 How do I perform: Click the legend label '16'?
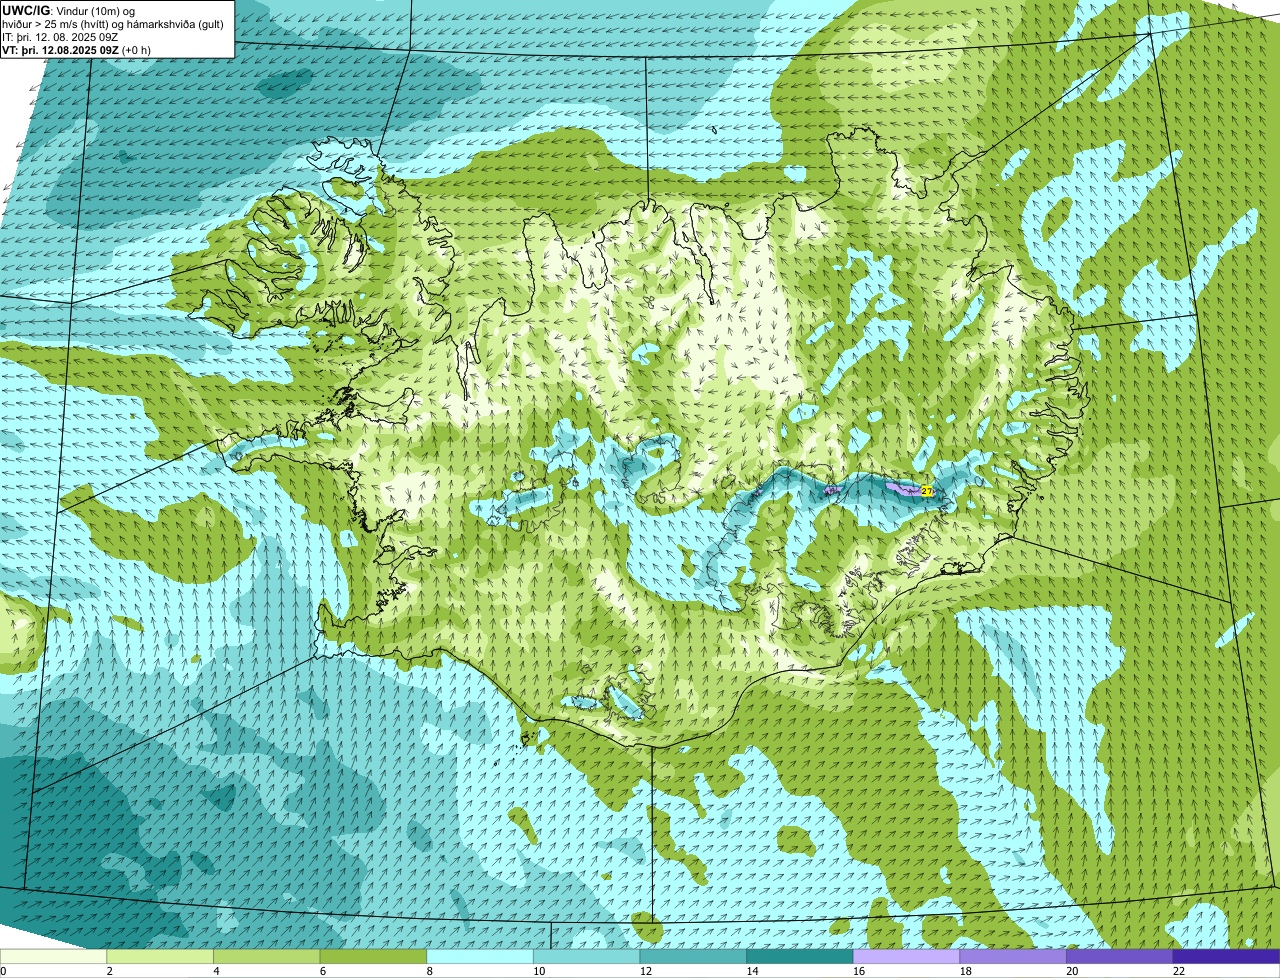coord(858,971)
